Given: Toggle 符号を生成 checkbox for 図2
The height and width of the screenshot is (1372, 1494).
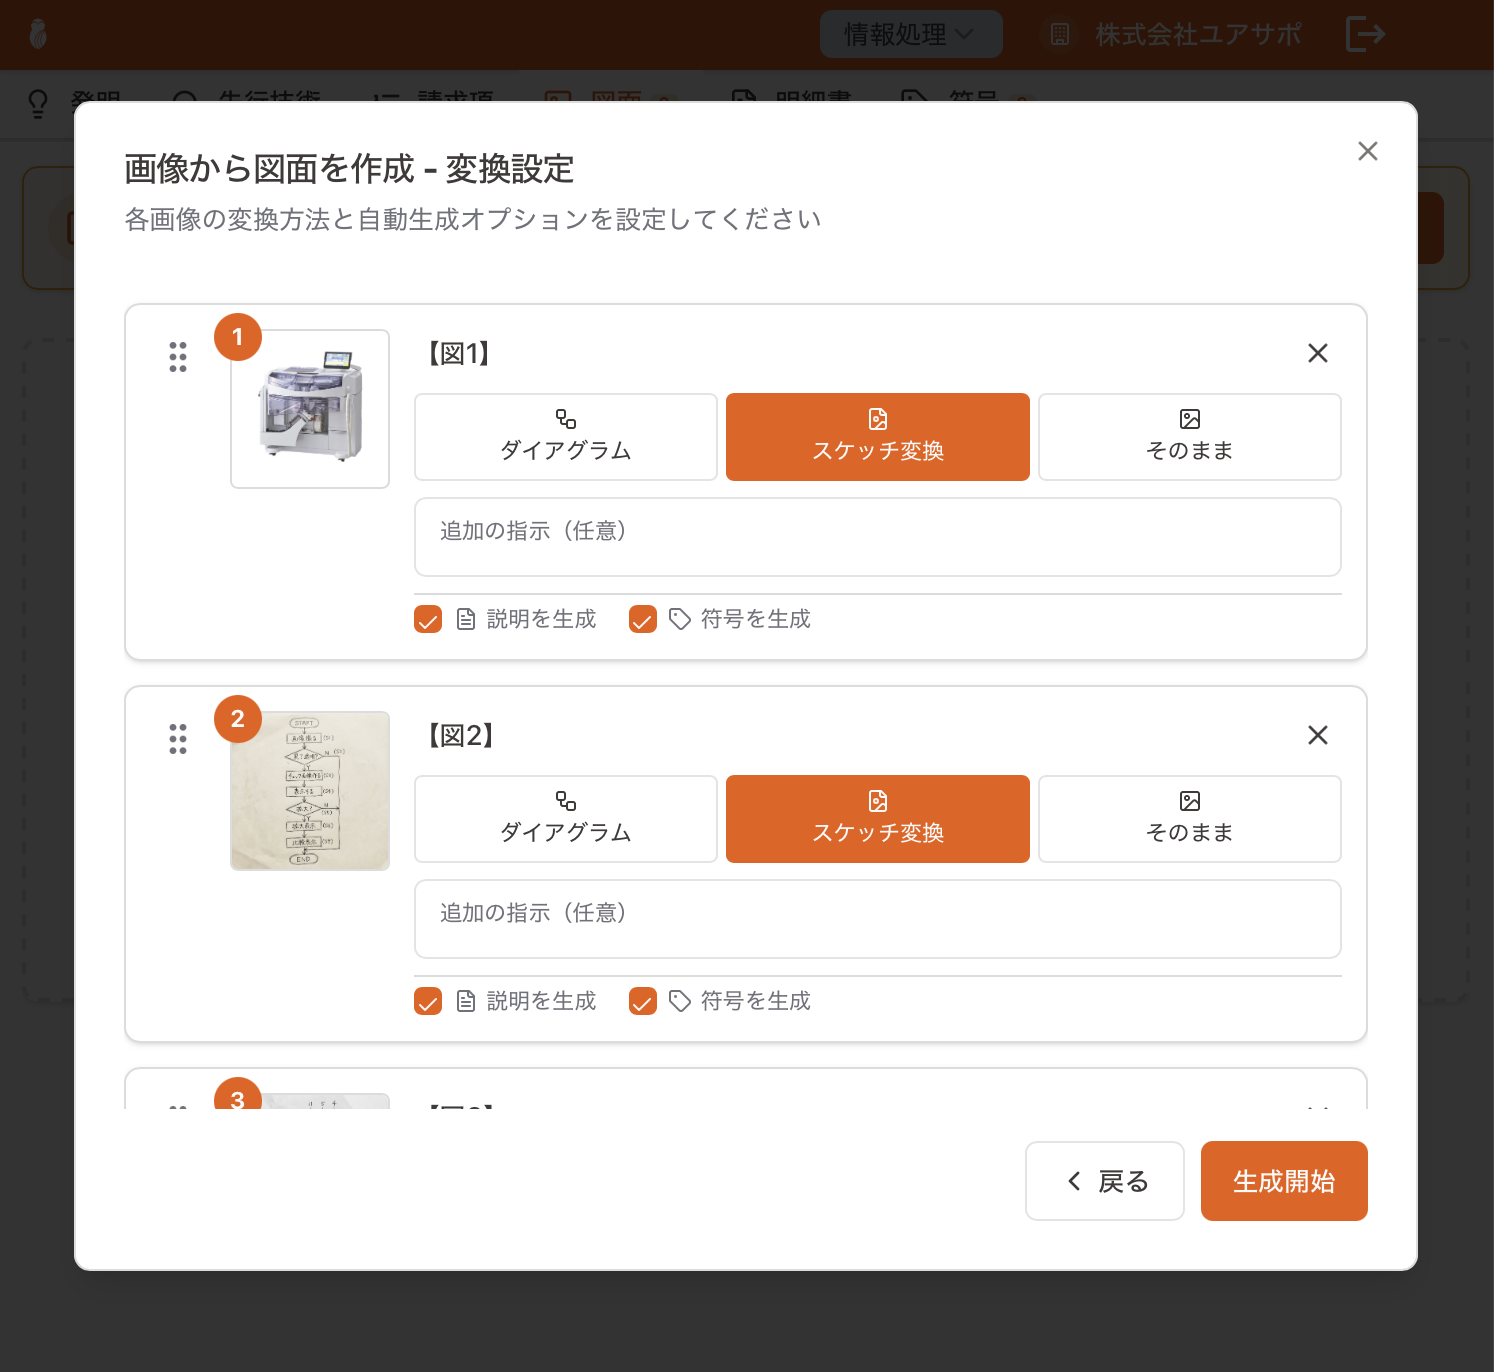Looking at the screenshot, I should click(642, 1002).
